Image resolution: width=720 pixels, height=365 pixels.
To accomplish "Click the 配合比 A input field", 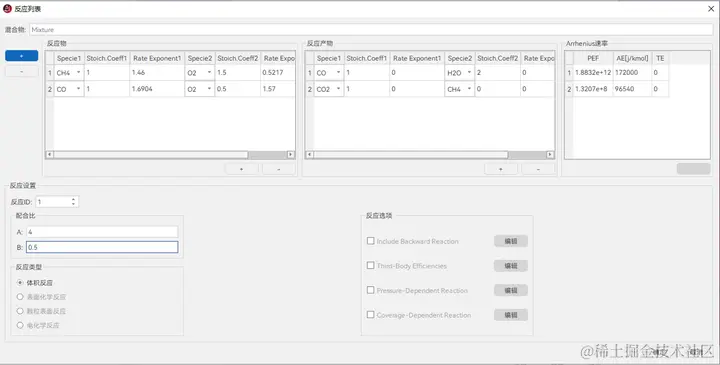I will [x=102, y=232].
